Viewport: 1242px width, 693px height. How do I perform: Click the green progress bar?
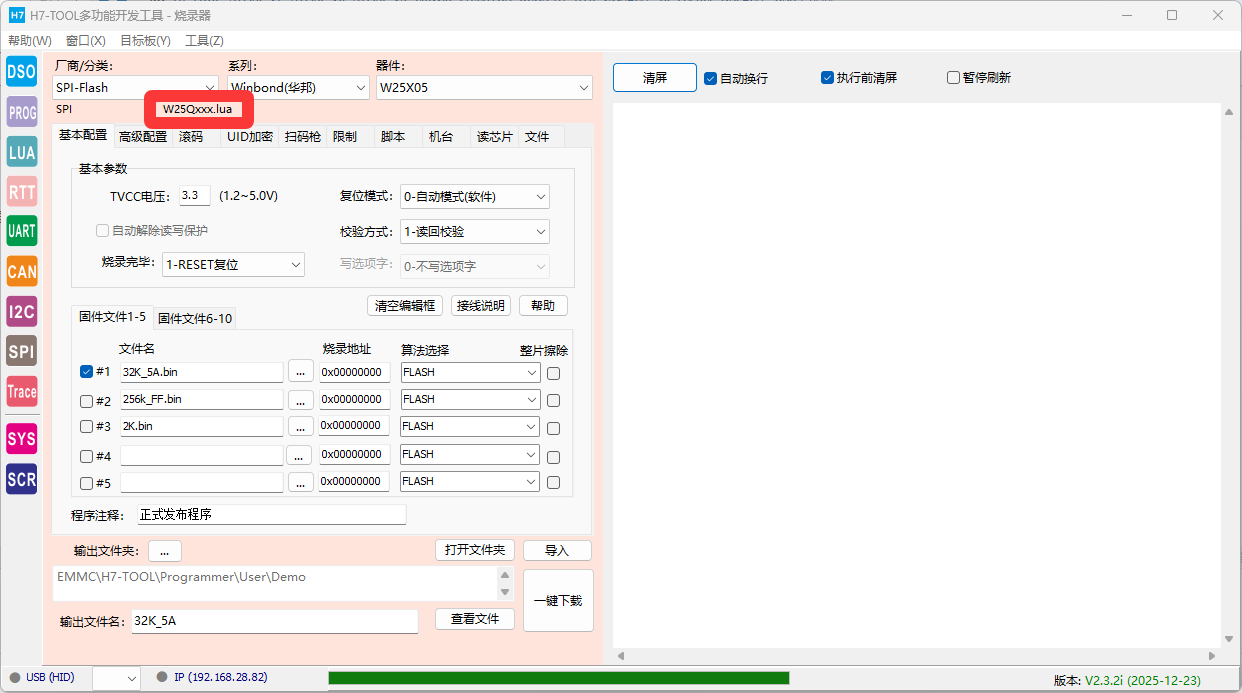558,678
